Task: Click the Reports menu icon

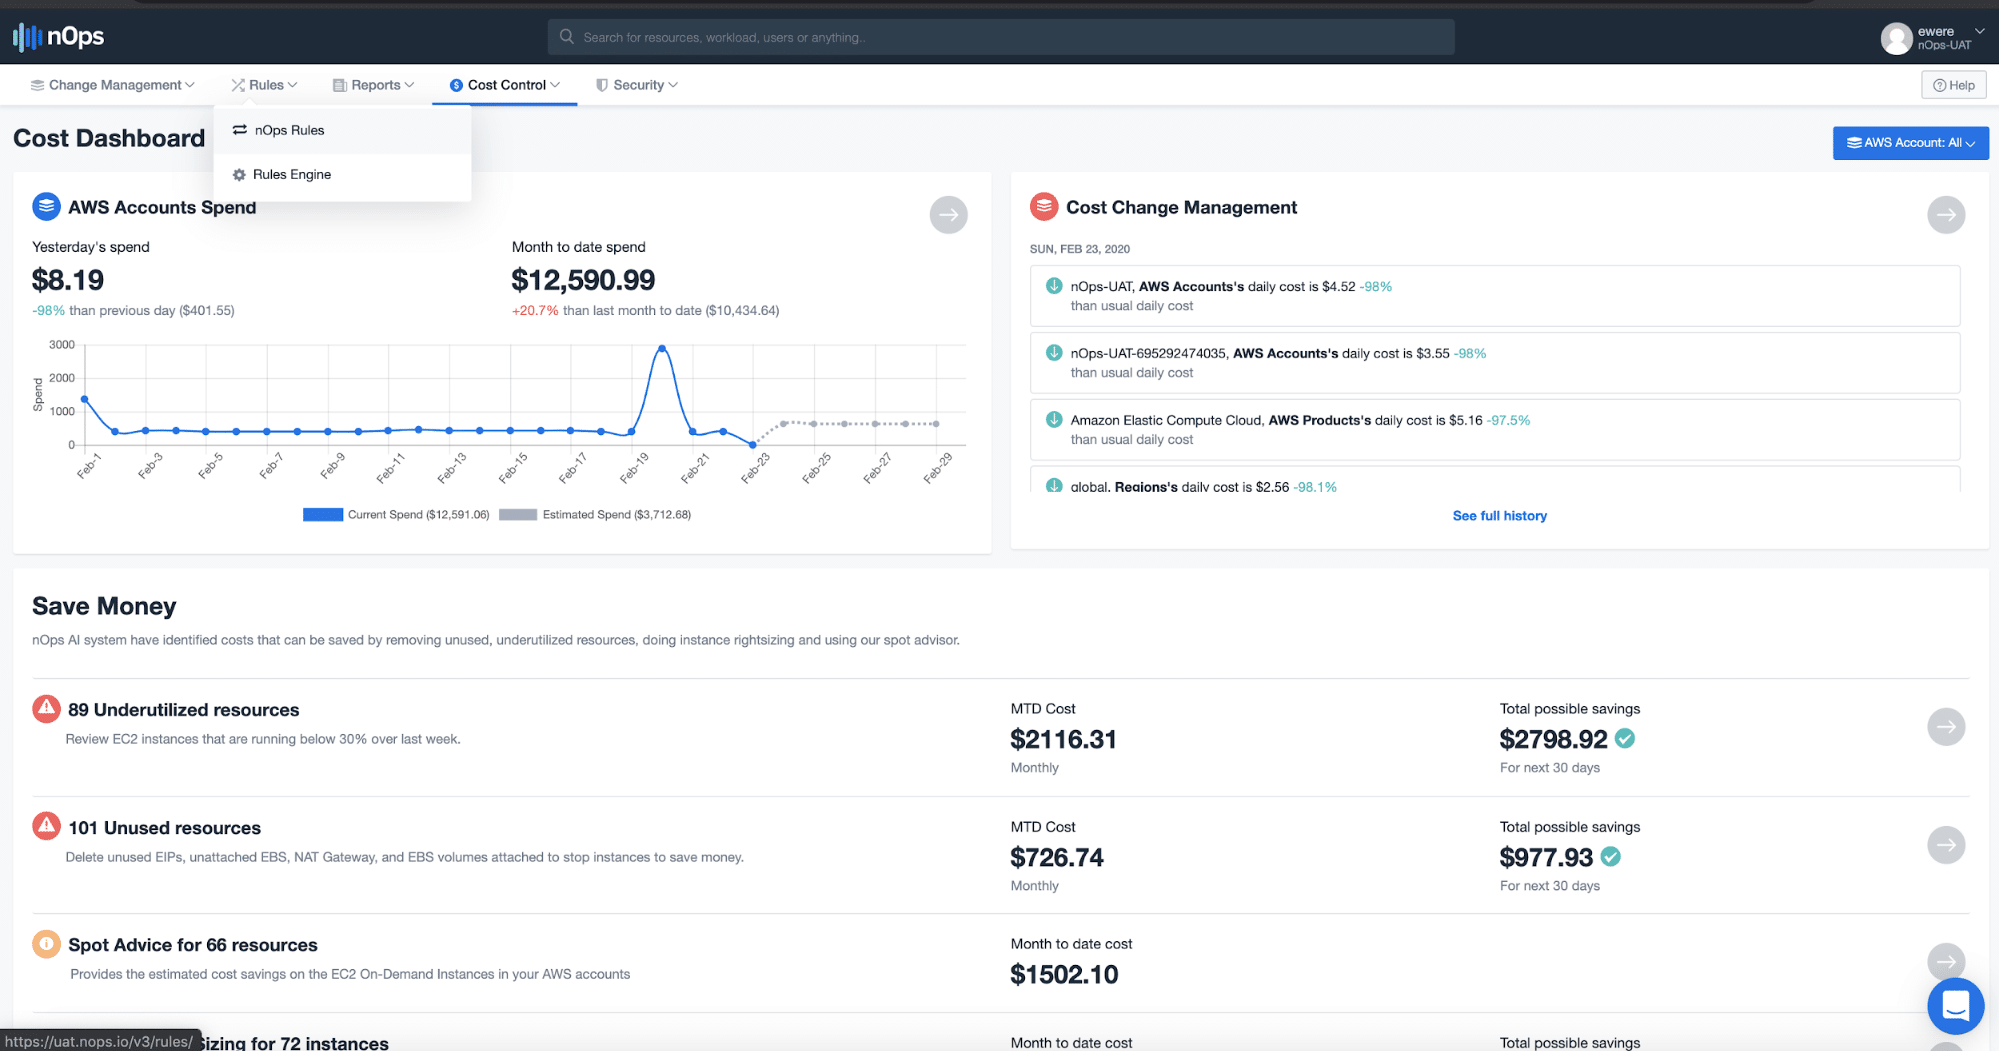Action: [340, 85]
